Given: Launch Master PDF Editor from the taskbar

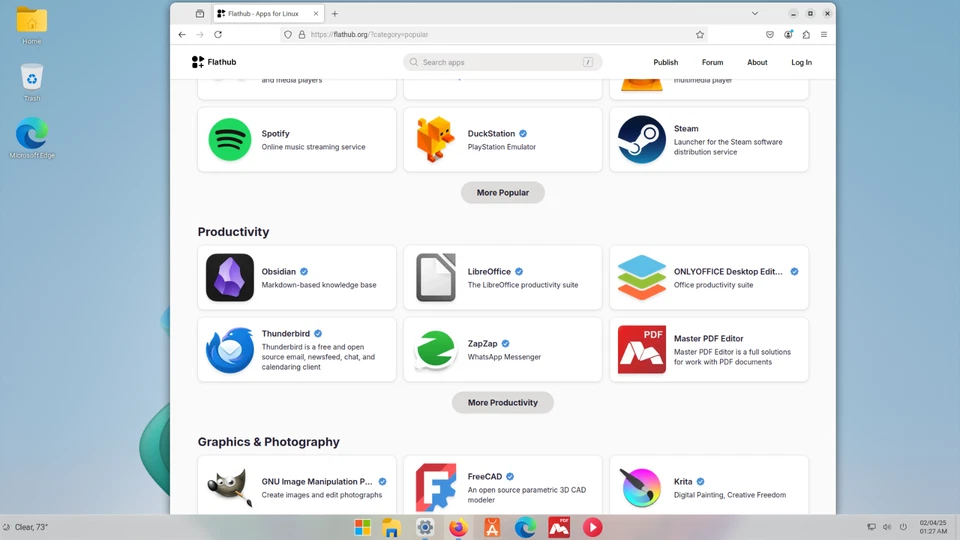Looking at the screenshot, I should (x=558, y=527).
